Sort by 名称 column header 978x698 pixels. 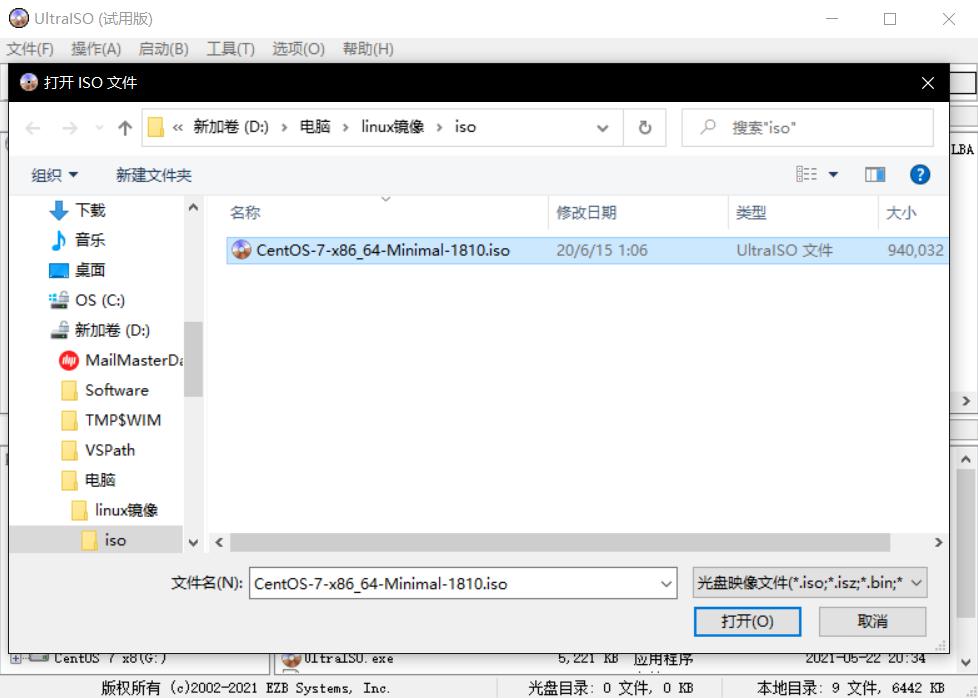244,213
